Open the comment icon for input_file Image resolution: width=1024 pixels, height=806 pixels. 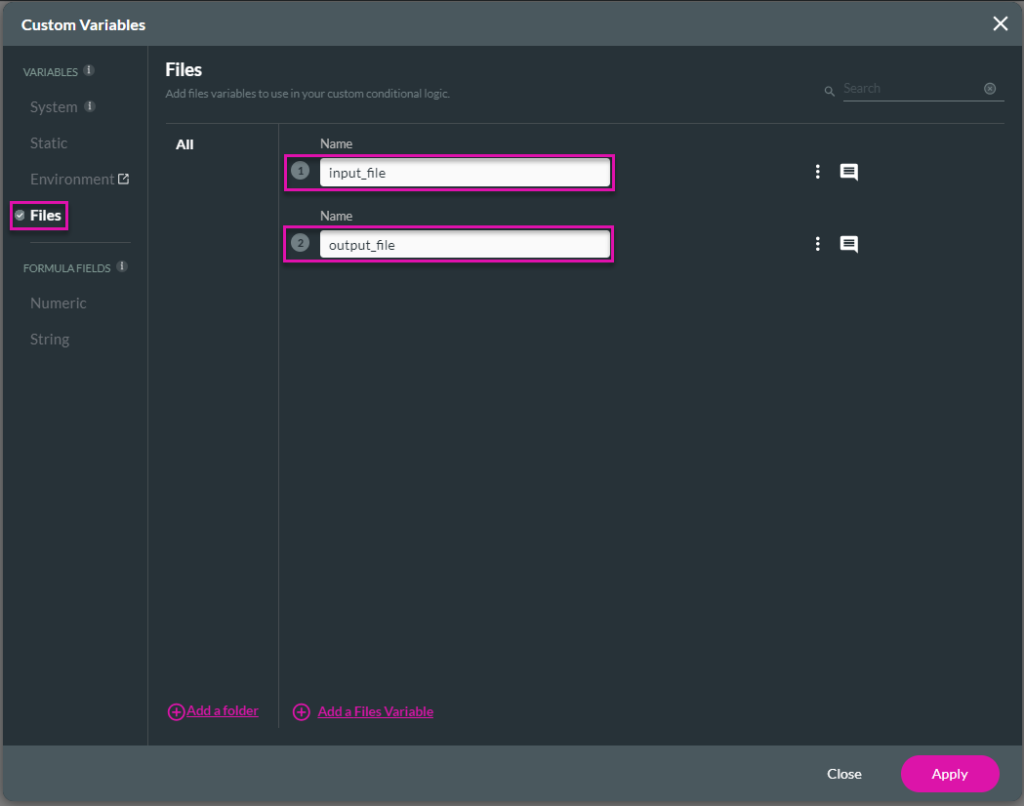click(x=848, y=172)
